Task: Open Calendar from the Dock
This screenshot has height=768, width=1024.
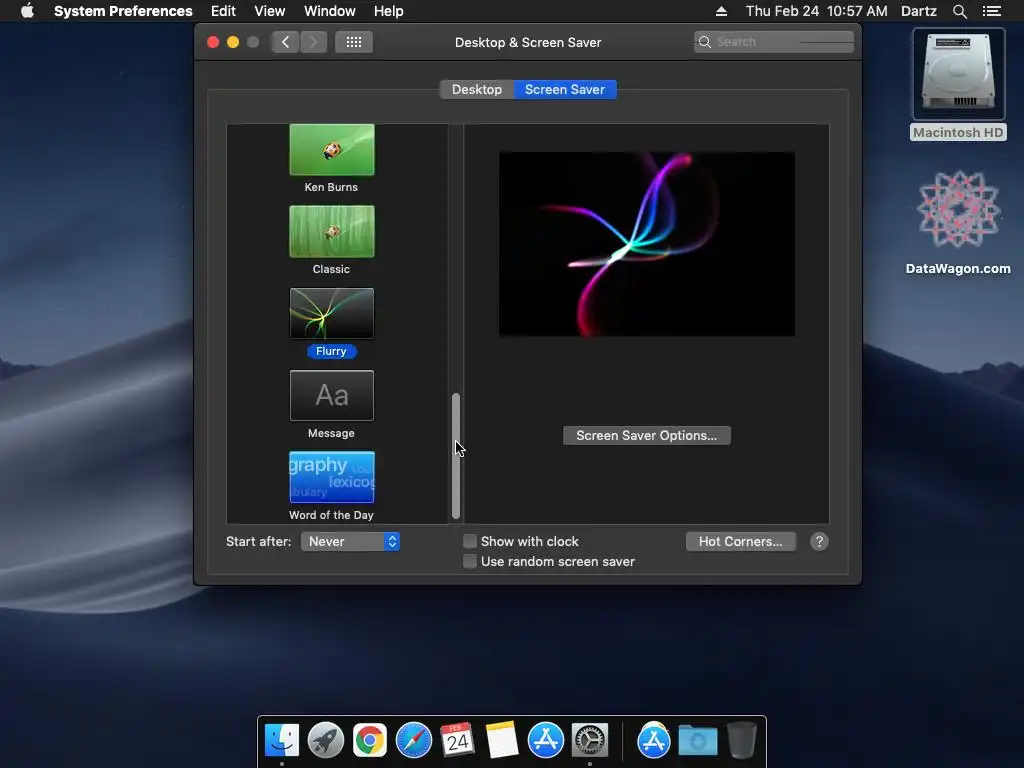Action: pos(457,740)
